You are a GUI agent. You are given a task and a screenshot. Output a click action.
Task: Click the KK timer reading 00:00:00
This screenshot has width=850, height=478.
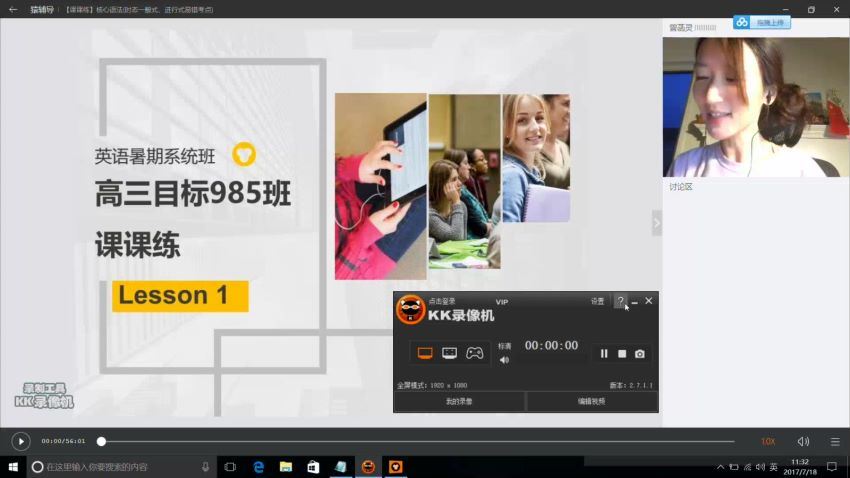click(x=551, y=346)
